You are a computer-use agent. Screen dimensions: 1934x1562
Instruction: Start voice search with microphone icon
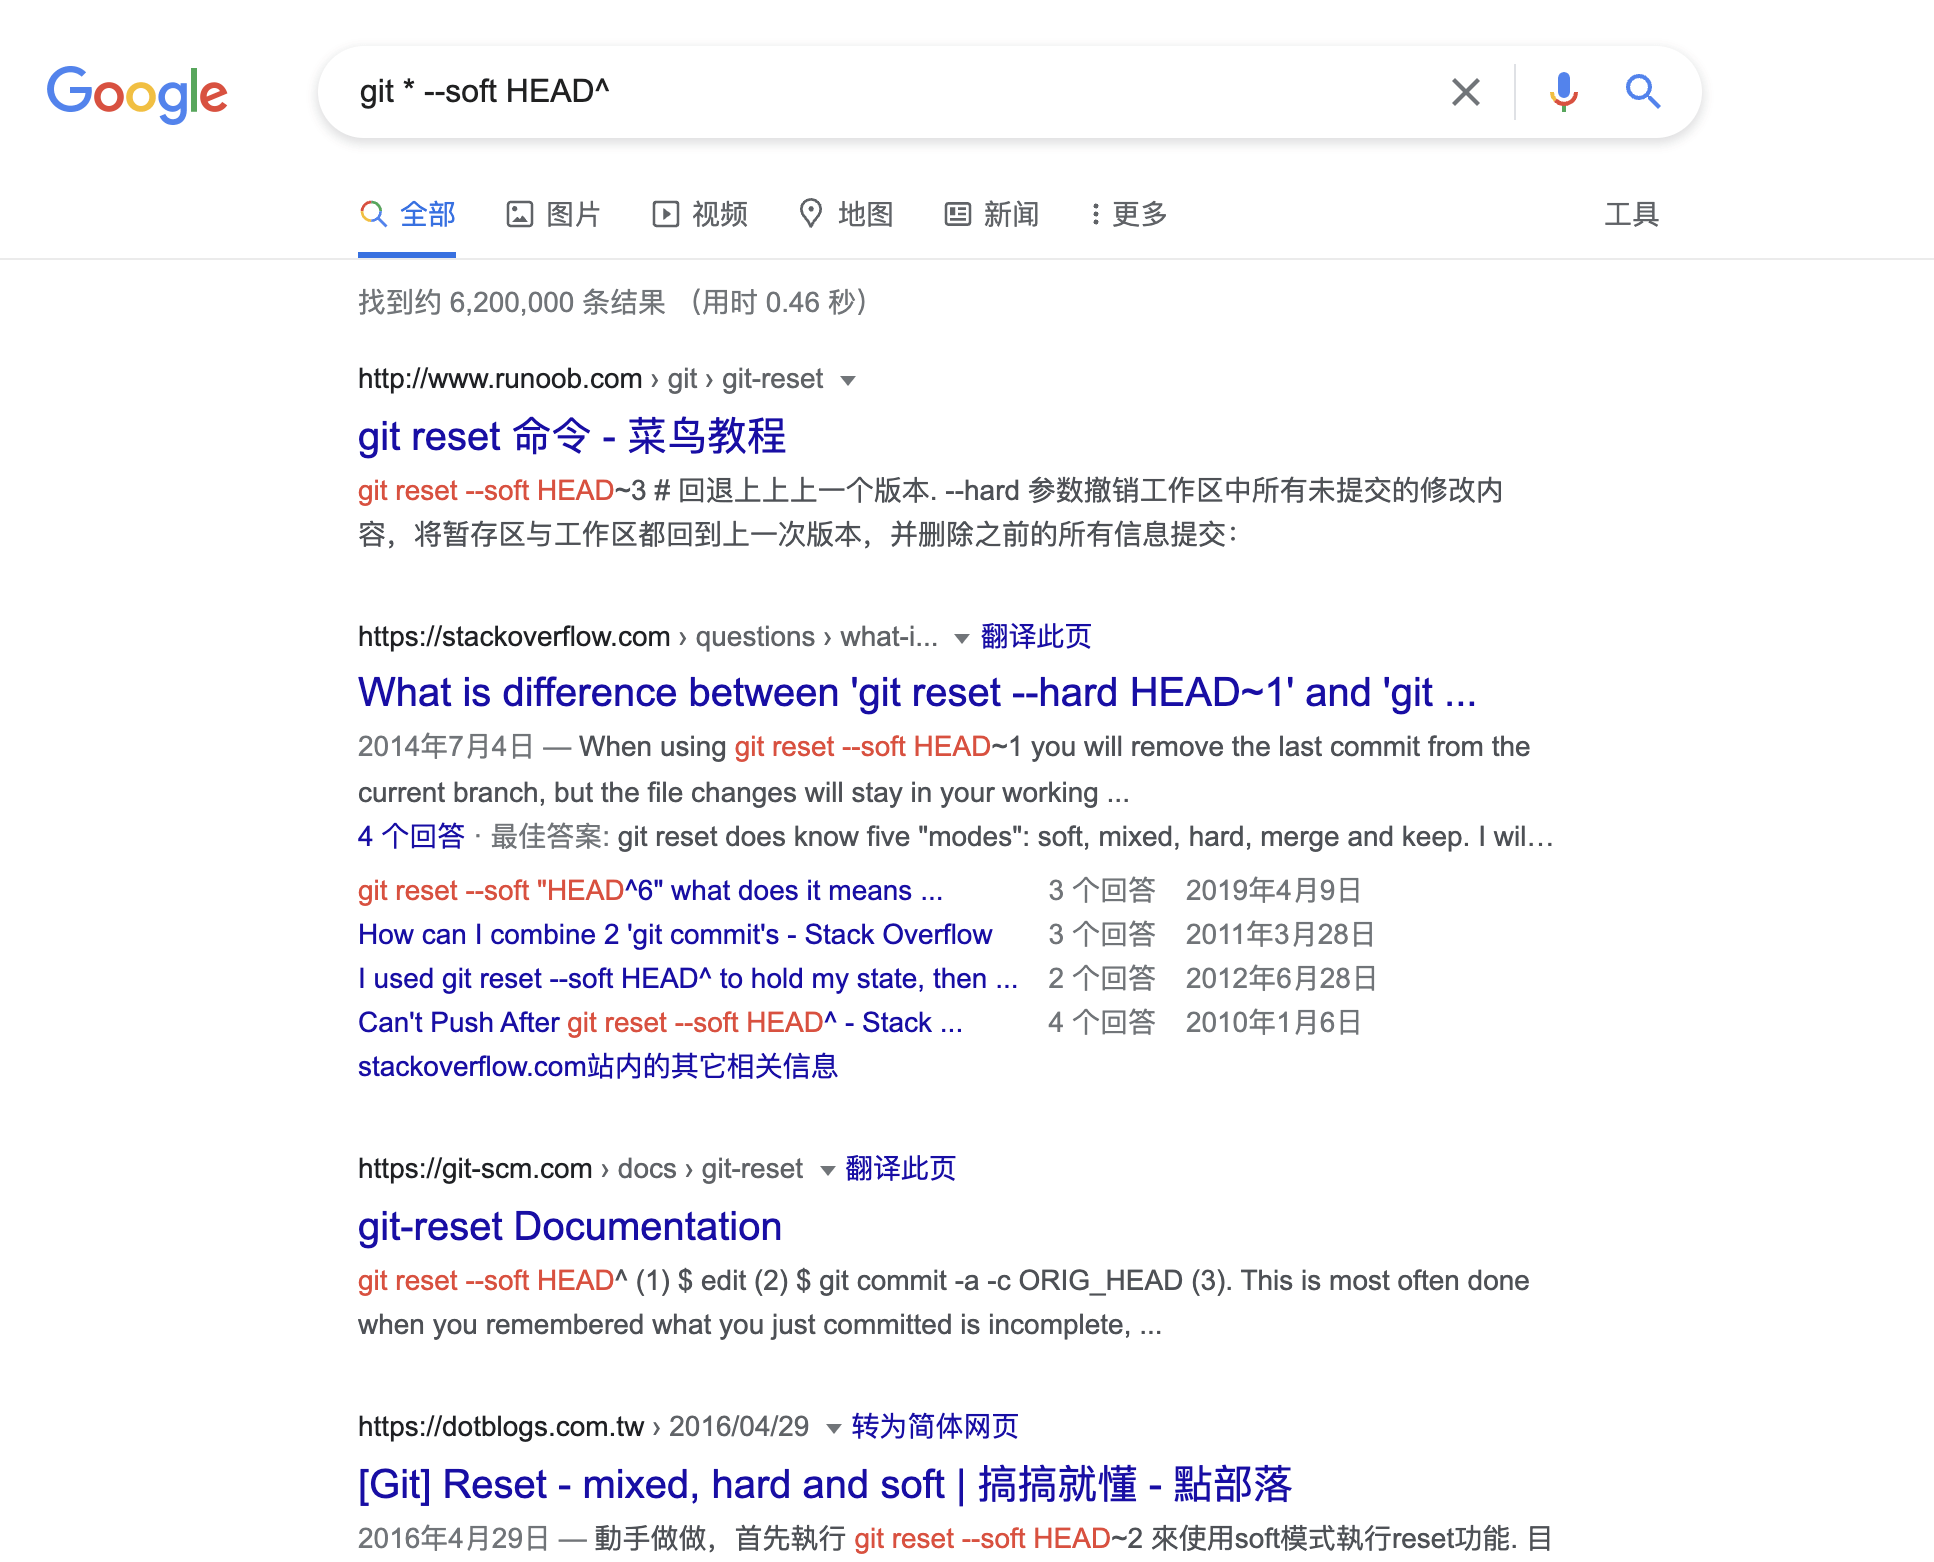pyautogui.click(x=1563, y=92)
